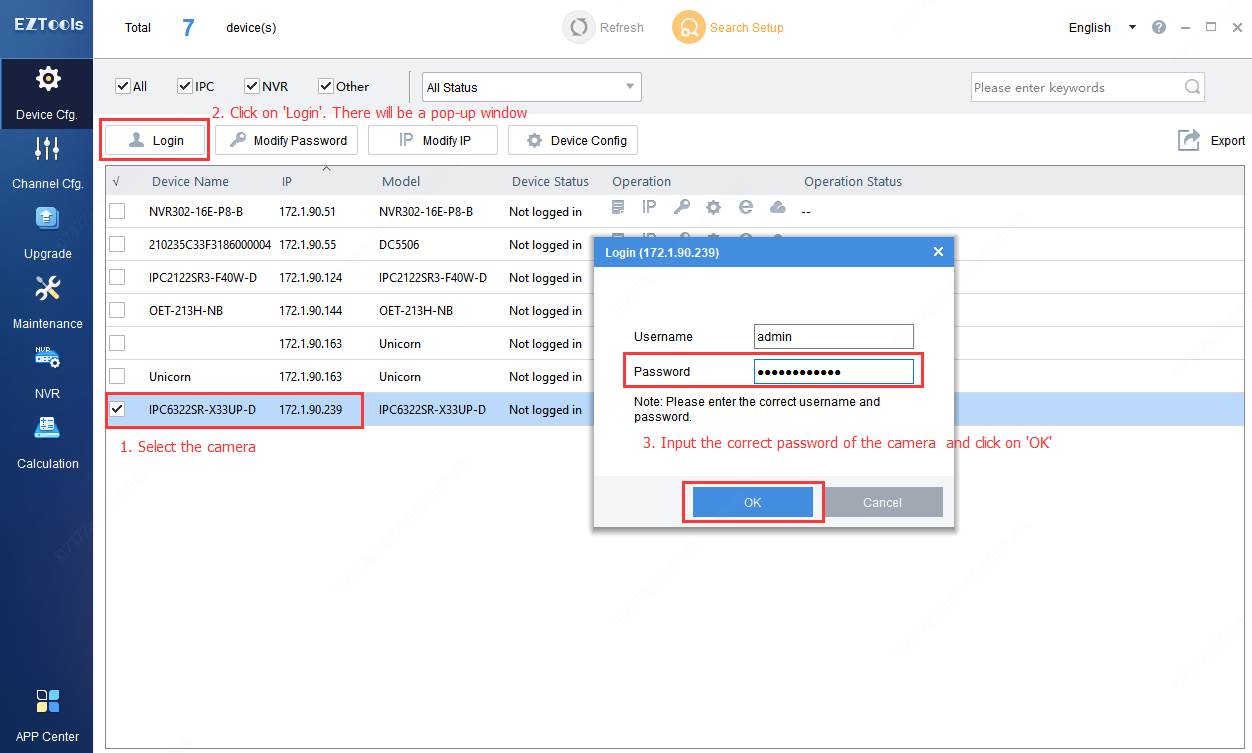Click the Refresh icon at top

578,28
